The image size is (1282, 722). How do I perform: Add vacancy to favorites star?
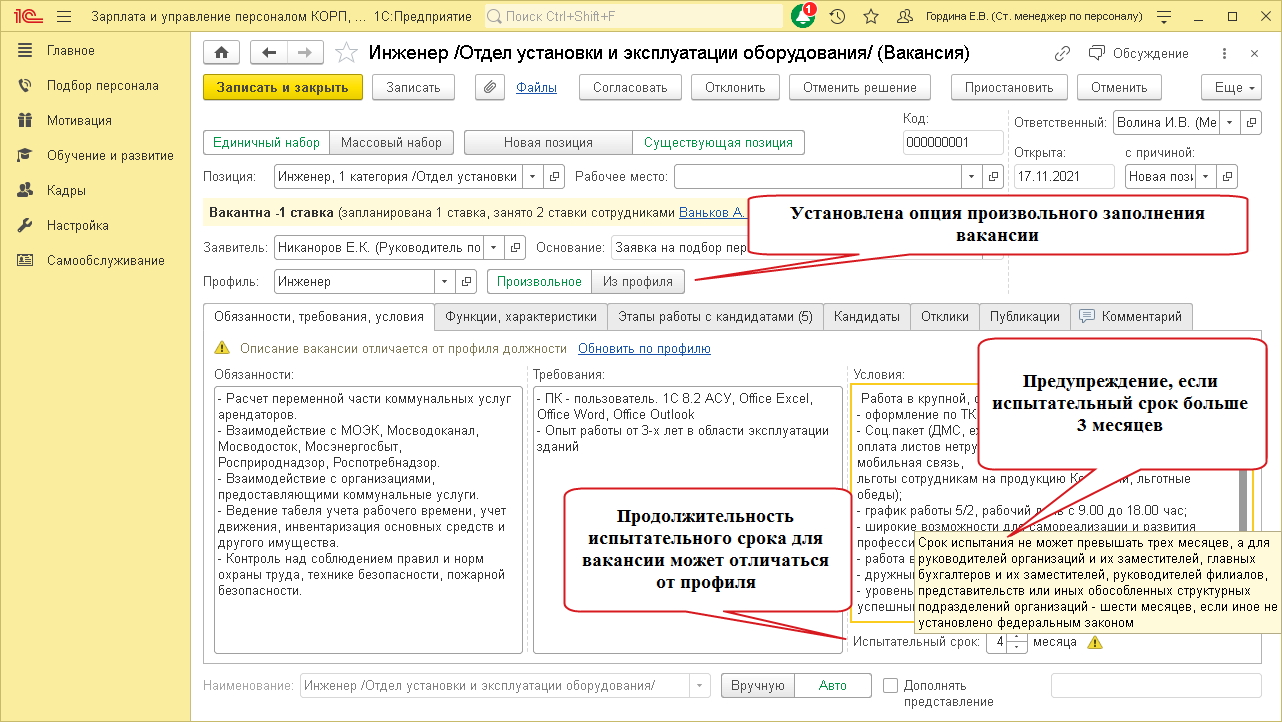pyautogui.click(x=346, y=53)
